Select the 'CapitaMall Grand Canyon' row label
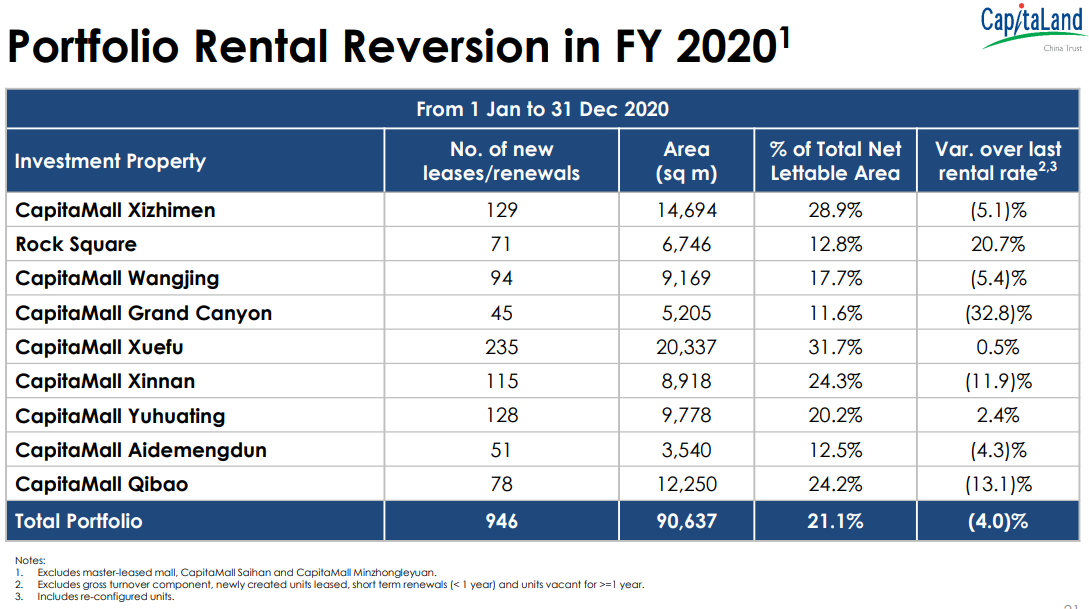This screenshot has height=609, width=1089. pos(144,313)
